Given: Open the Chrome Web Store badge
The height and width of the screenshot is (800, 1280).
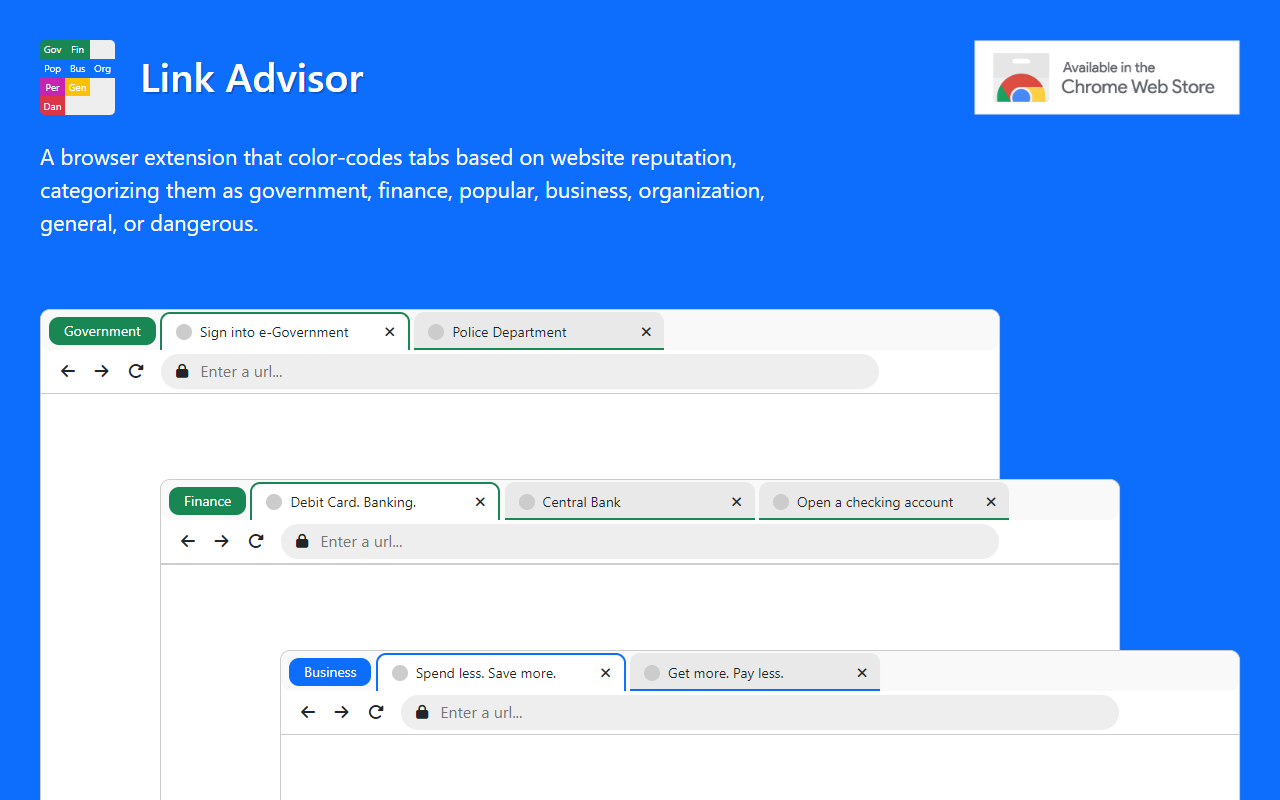Looking at the screenshot, I should (1106, 78).
